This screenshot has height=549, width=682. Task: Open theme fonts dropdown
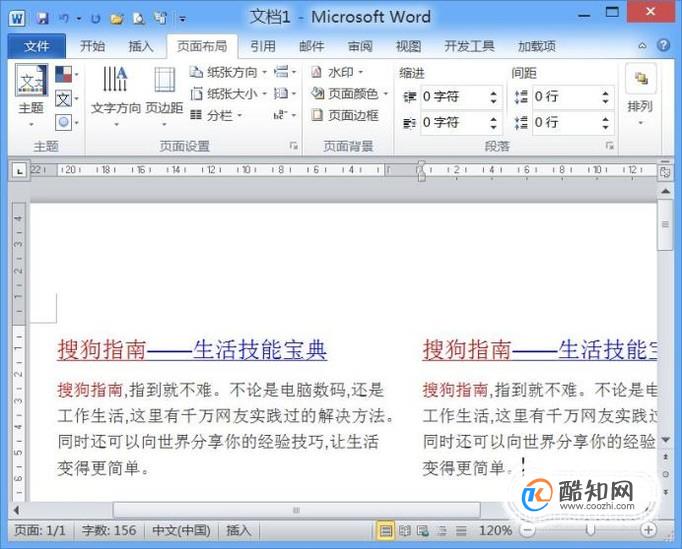click(67, 99)
